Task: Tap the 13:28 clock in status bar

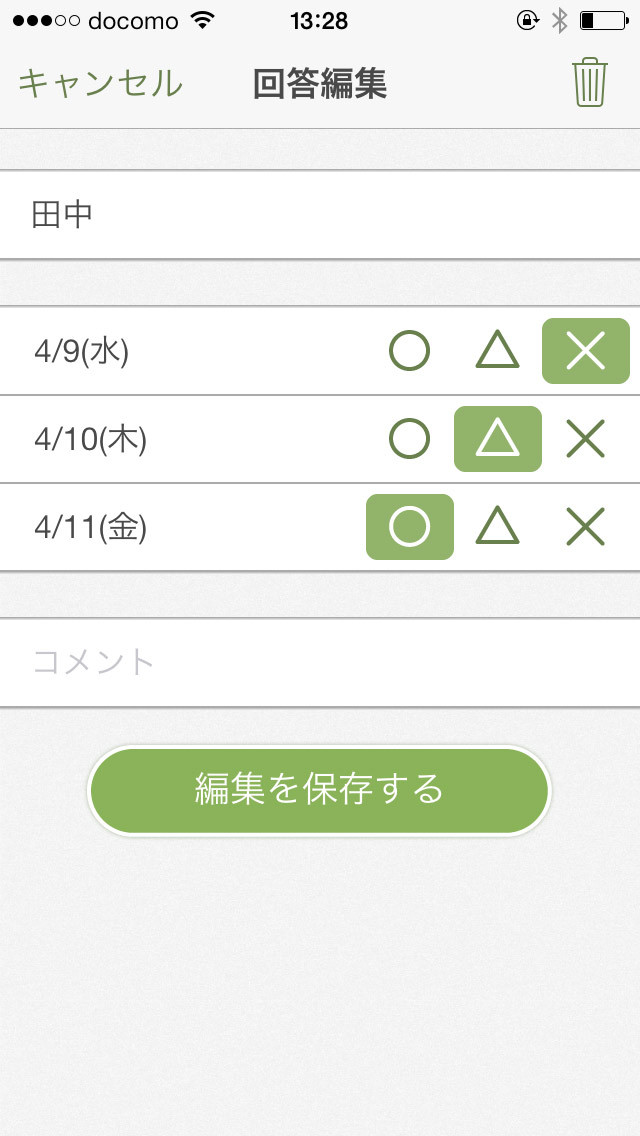Action: [319, 20]
